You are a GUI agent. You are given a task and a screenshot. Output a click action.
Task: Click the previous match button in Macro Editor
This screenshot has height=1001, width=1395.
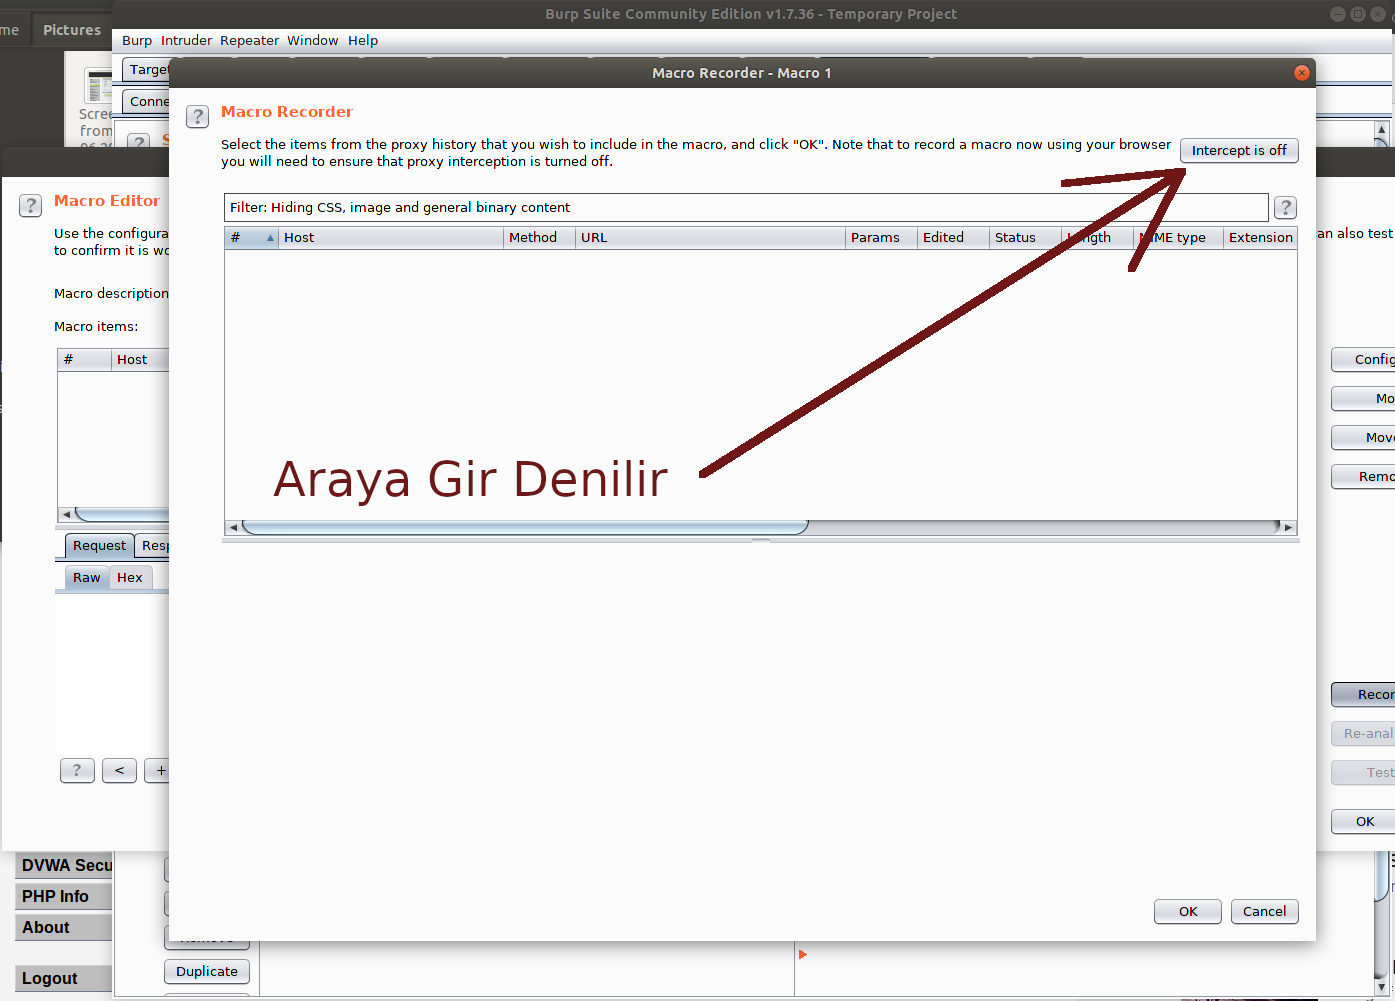click(x=119, y=770)
